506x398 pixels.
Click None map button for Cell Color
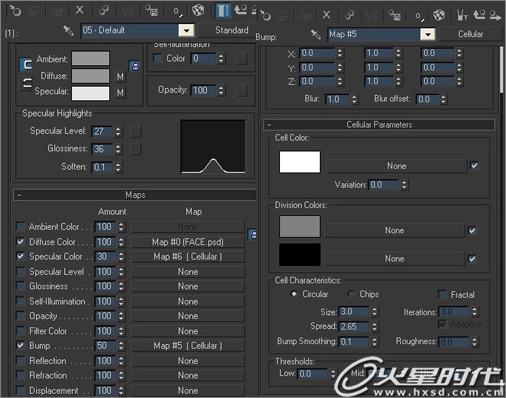click(397, 166)
